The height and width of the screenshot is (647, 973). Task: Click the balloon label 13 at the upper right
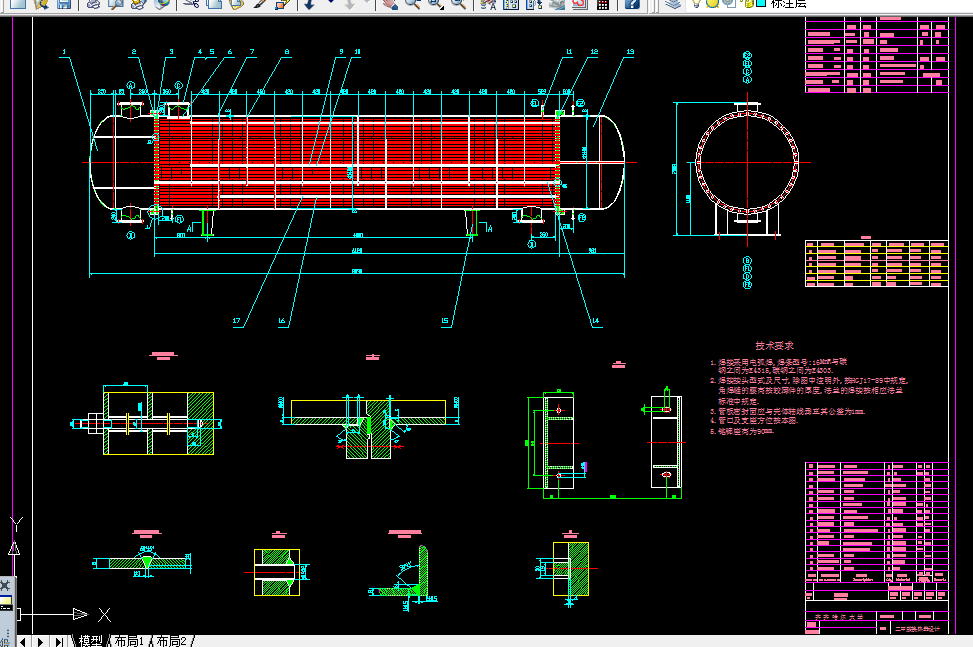tap(630, 51)
